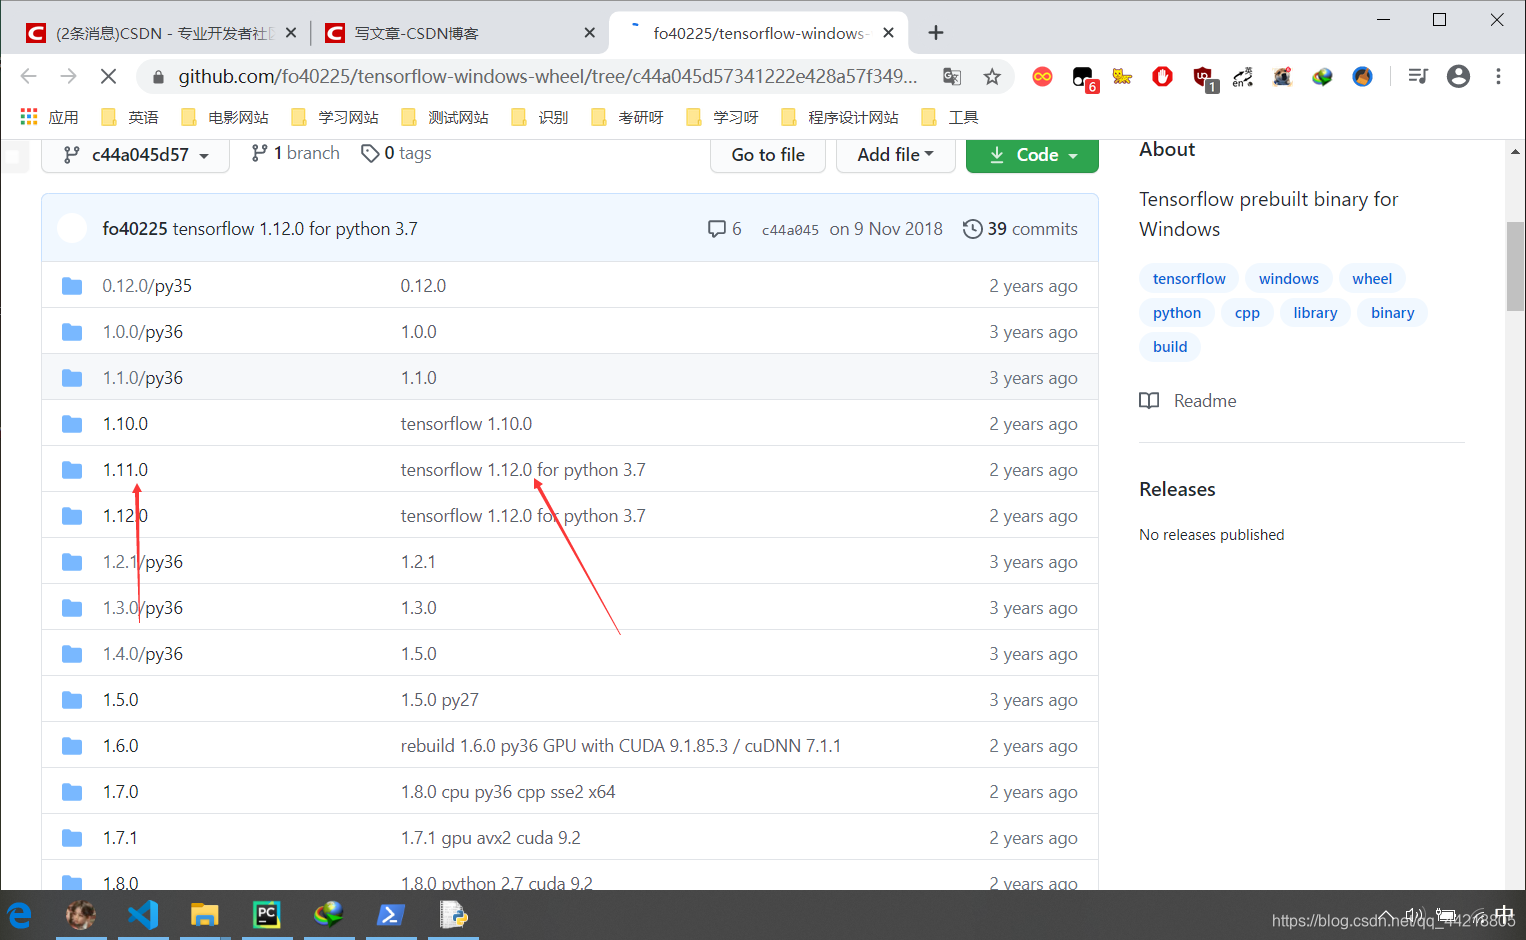Open Edge browser from the taskbar
1526x940 pixels.
pyautogui.click(x=20, y=914)
